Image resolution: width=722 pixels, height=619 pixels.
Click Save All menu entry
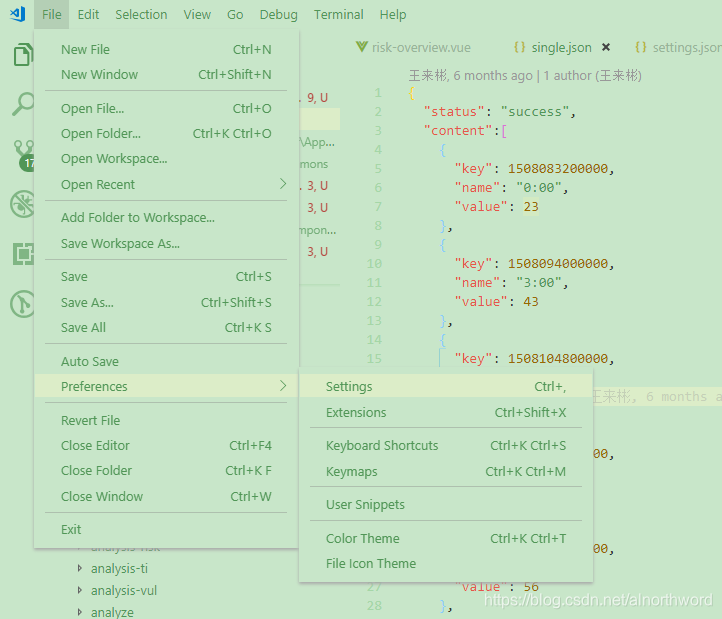[166, 327]
